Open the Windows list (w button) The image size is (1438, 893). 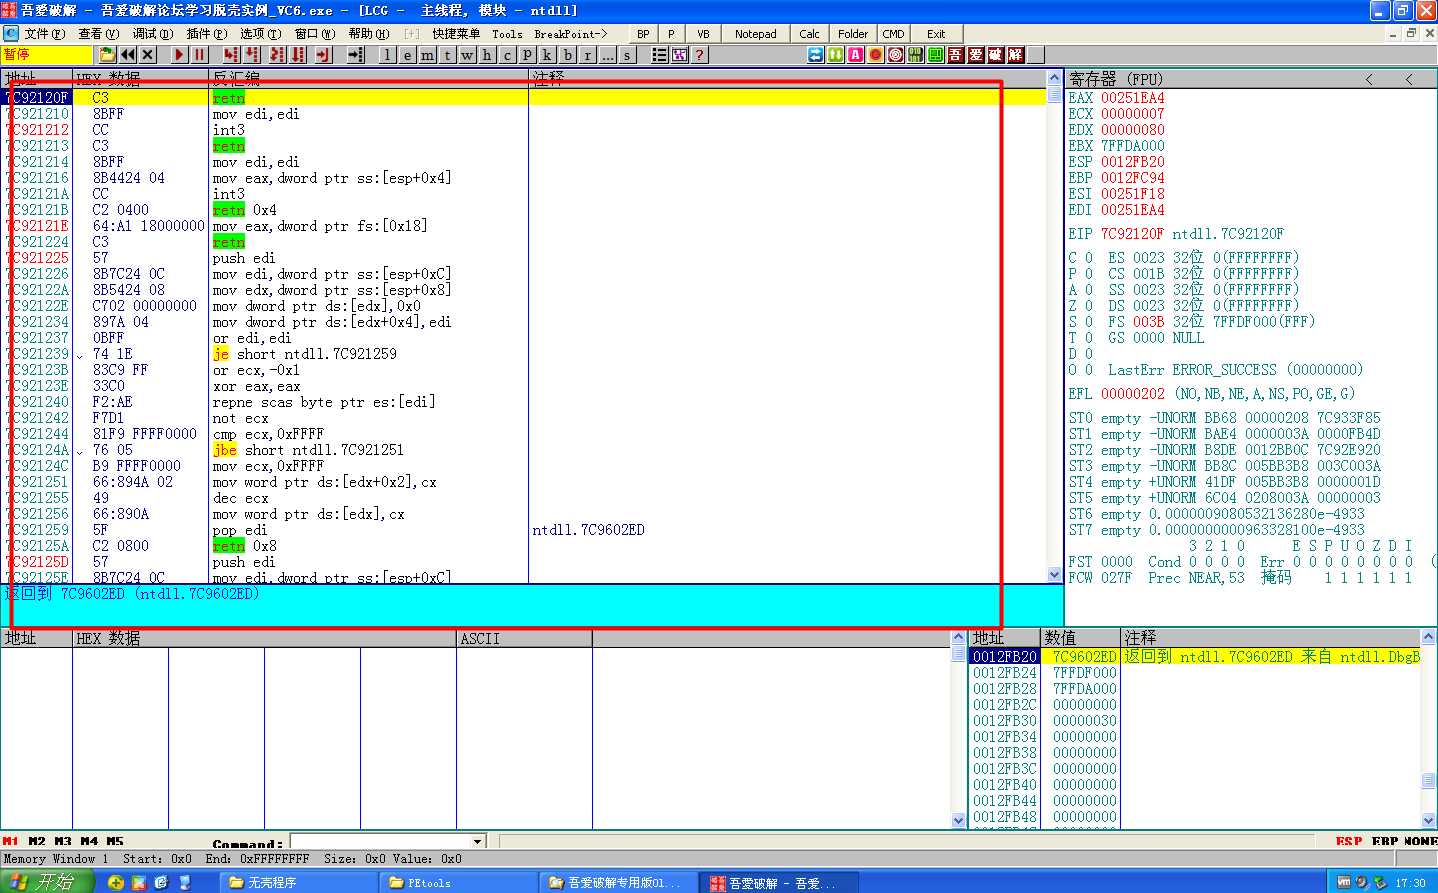(x=467, y=55)
